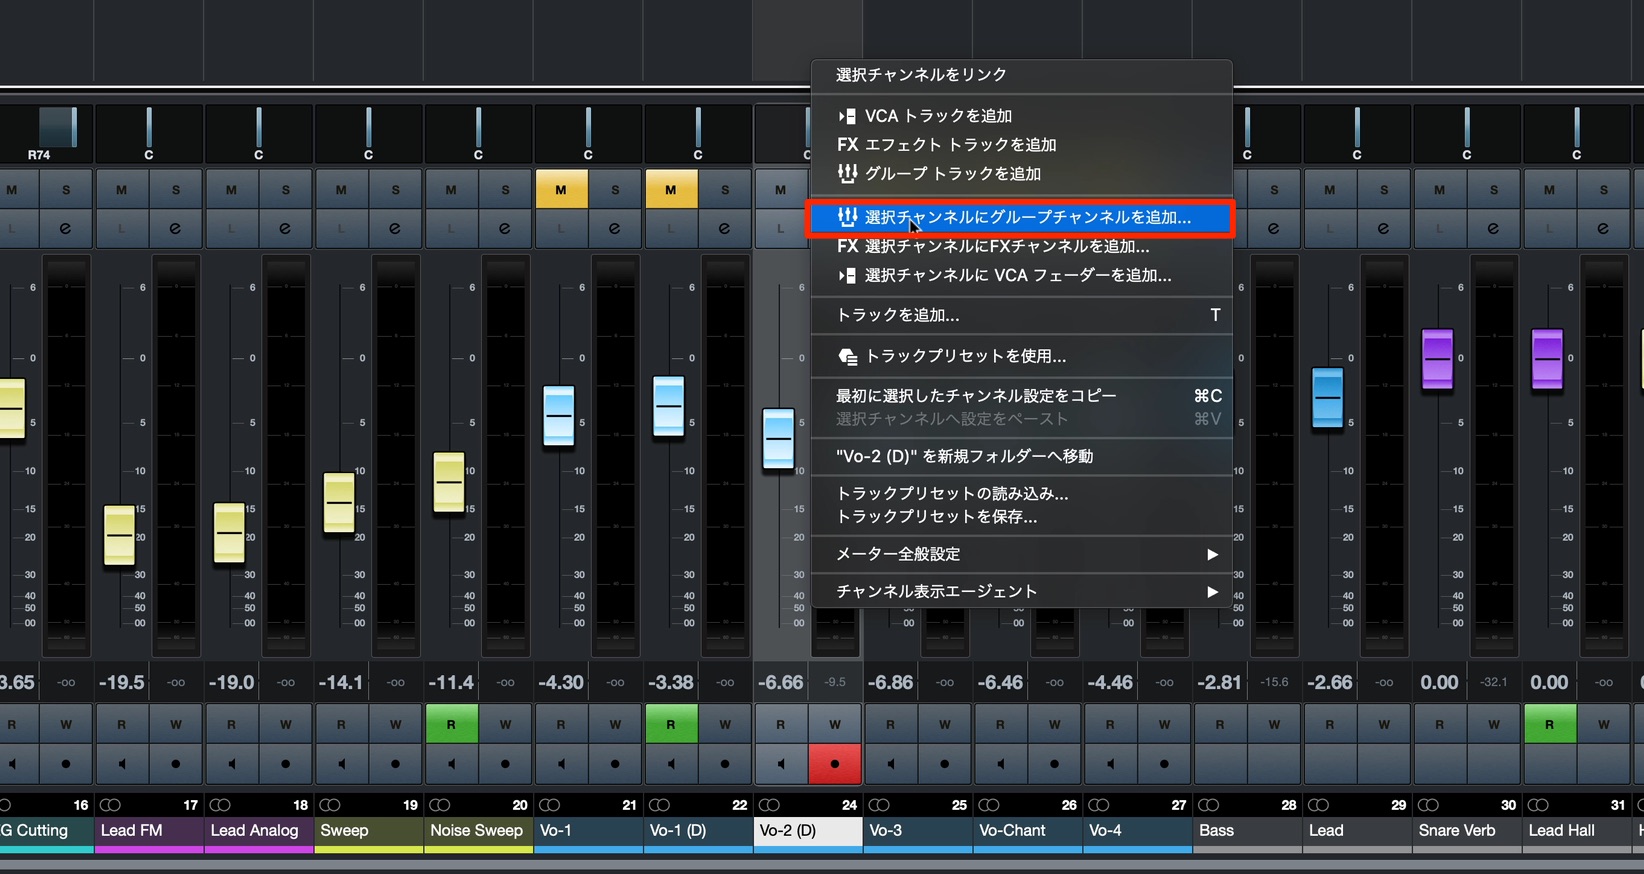
Task: Click monitor speaker icon on Sweep channel
Action: click(341, 764)
